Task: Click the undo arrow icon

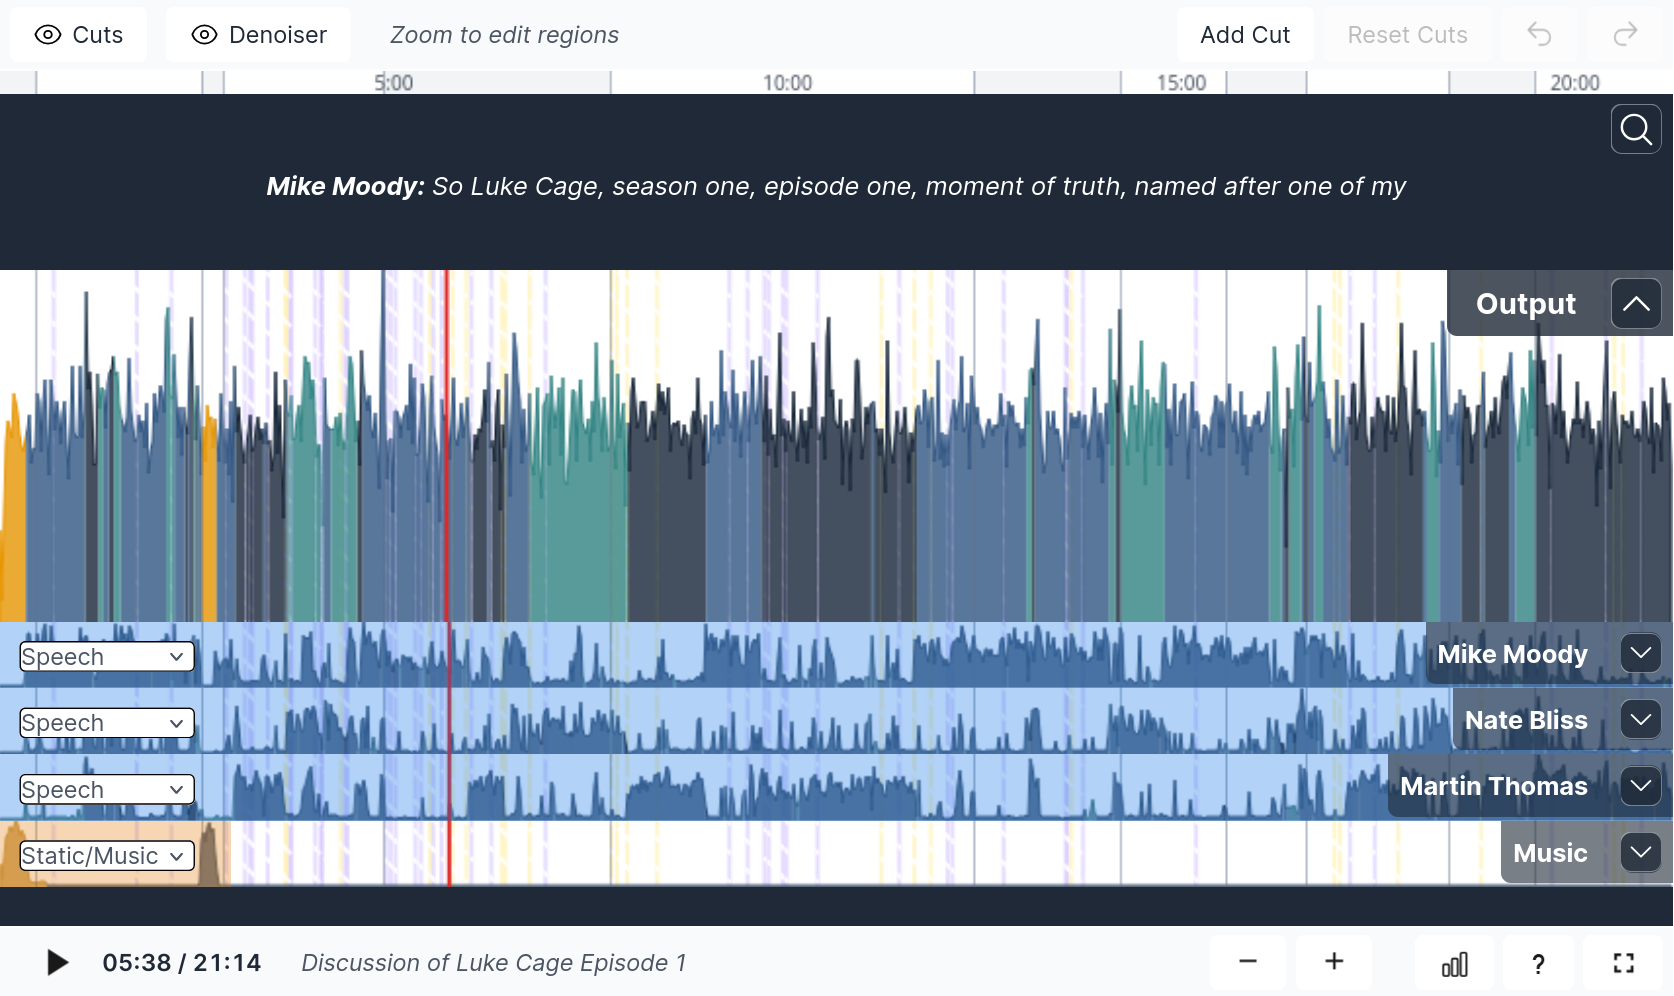Action: pos(1539,35)
